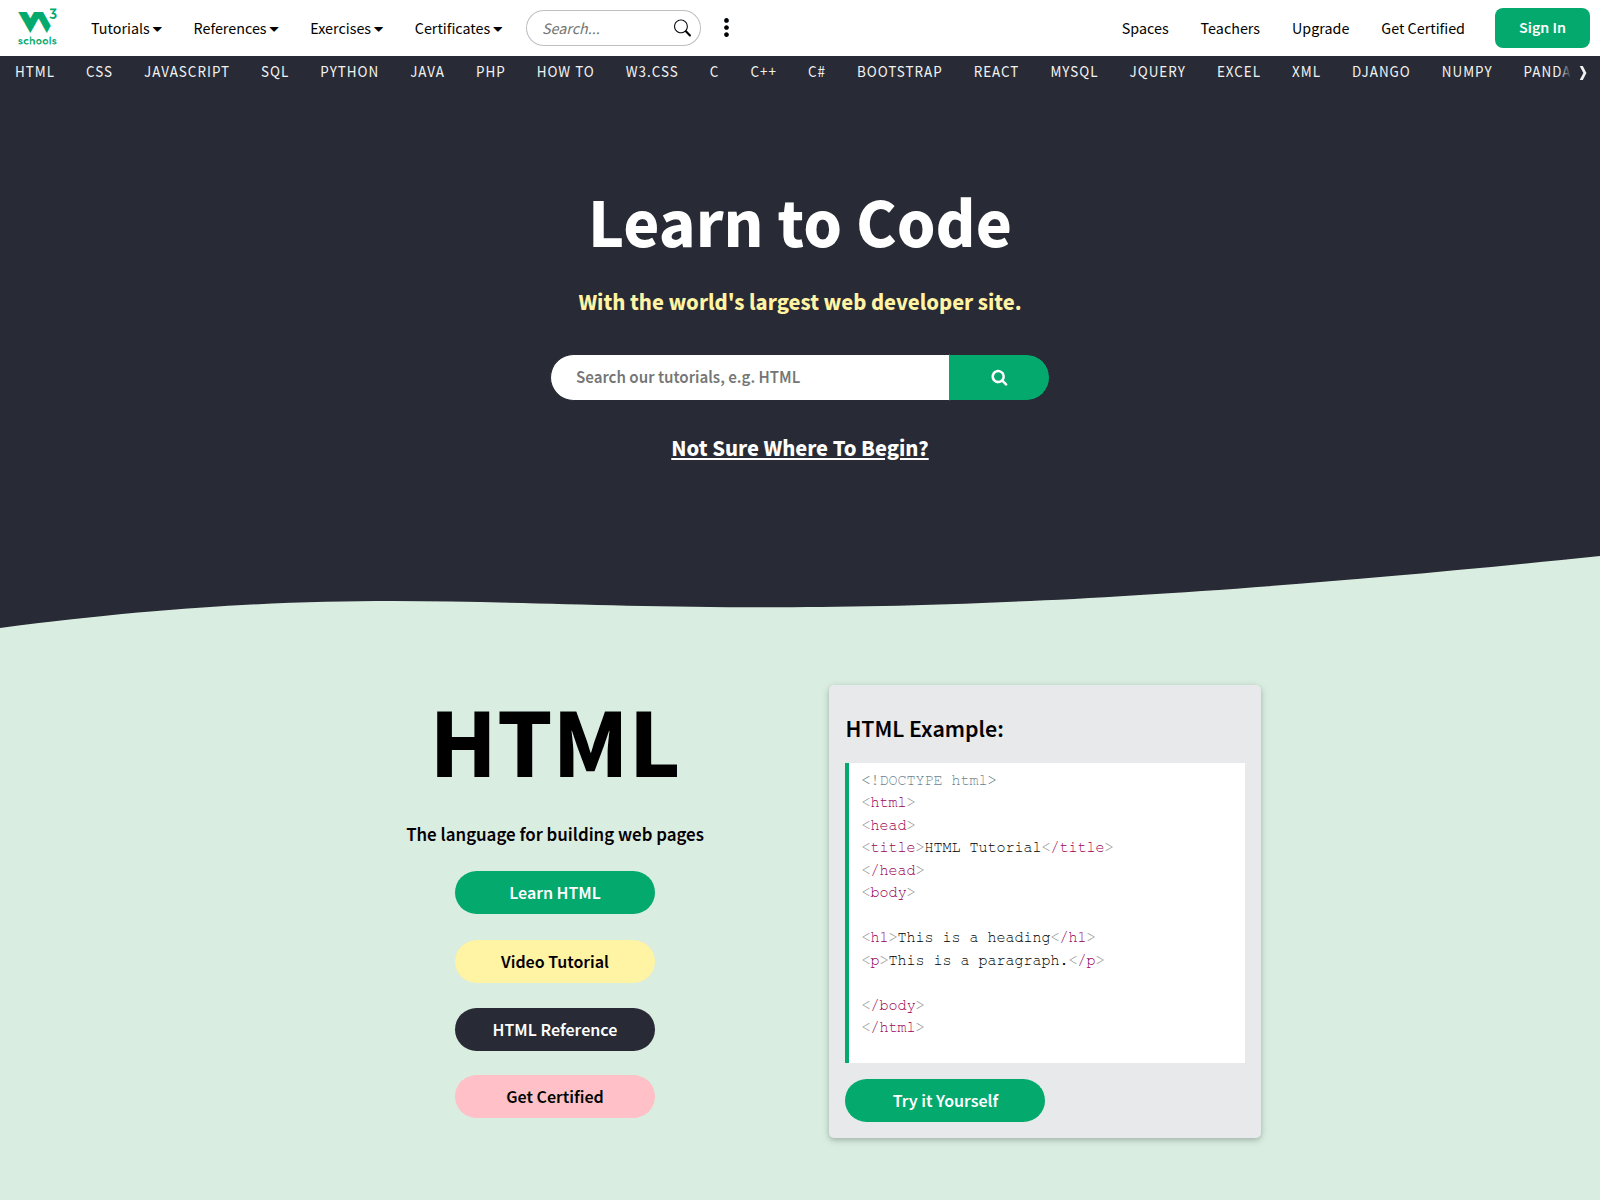
Task: Open the SQL topic
Action: tap(275, 72)
